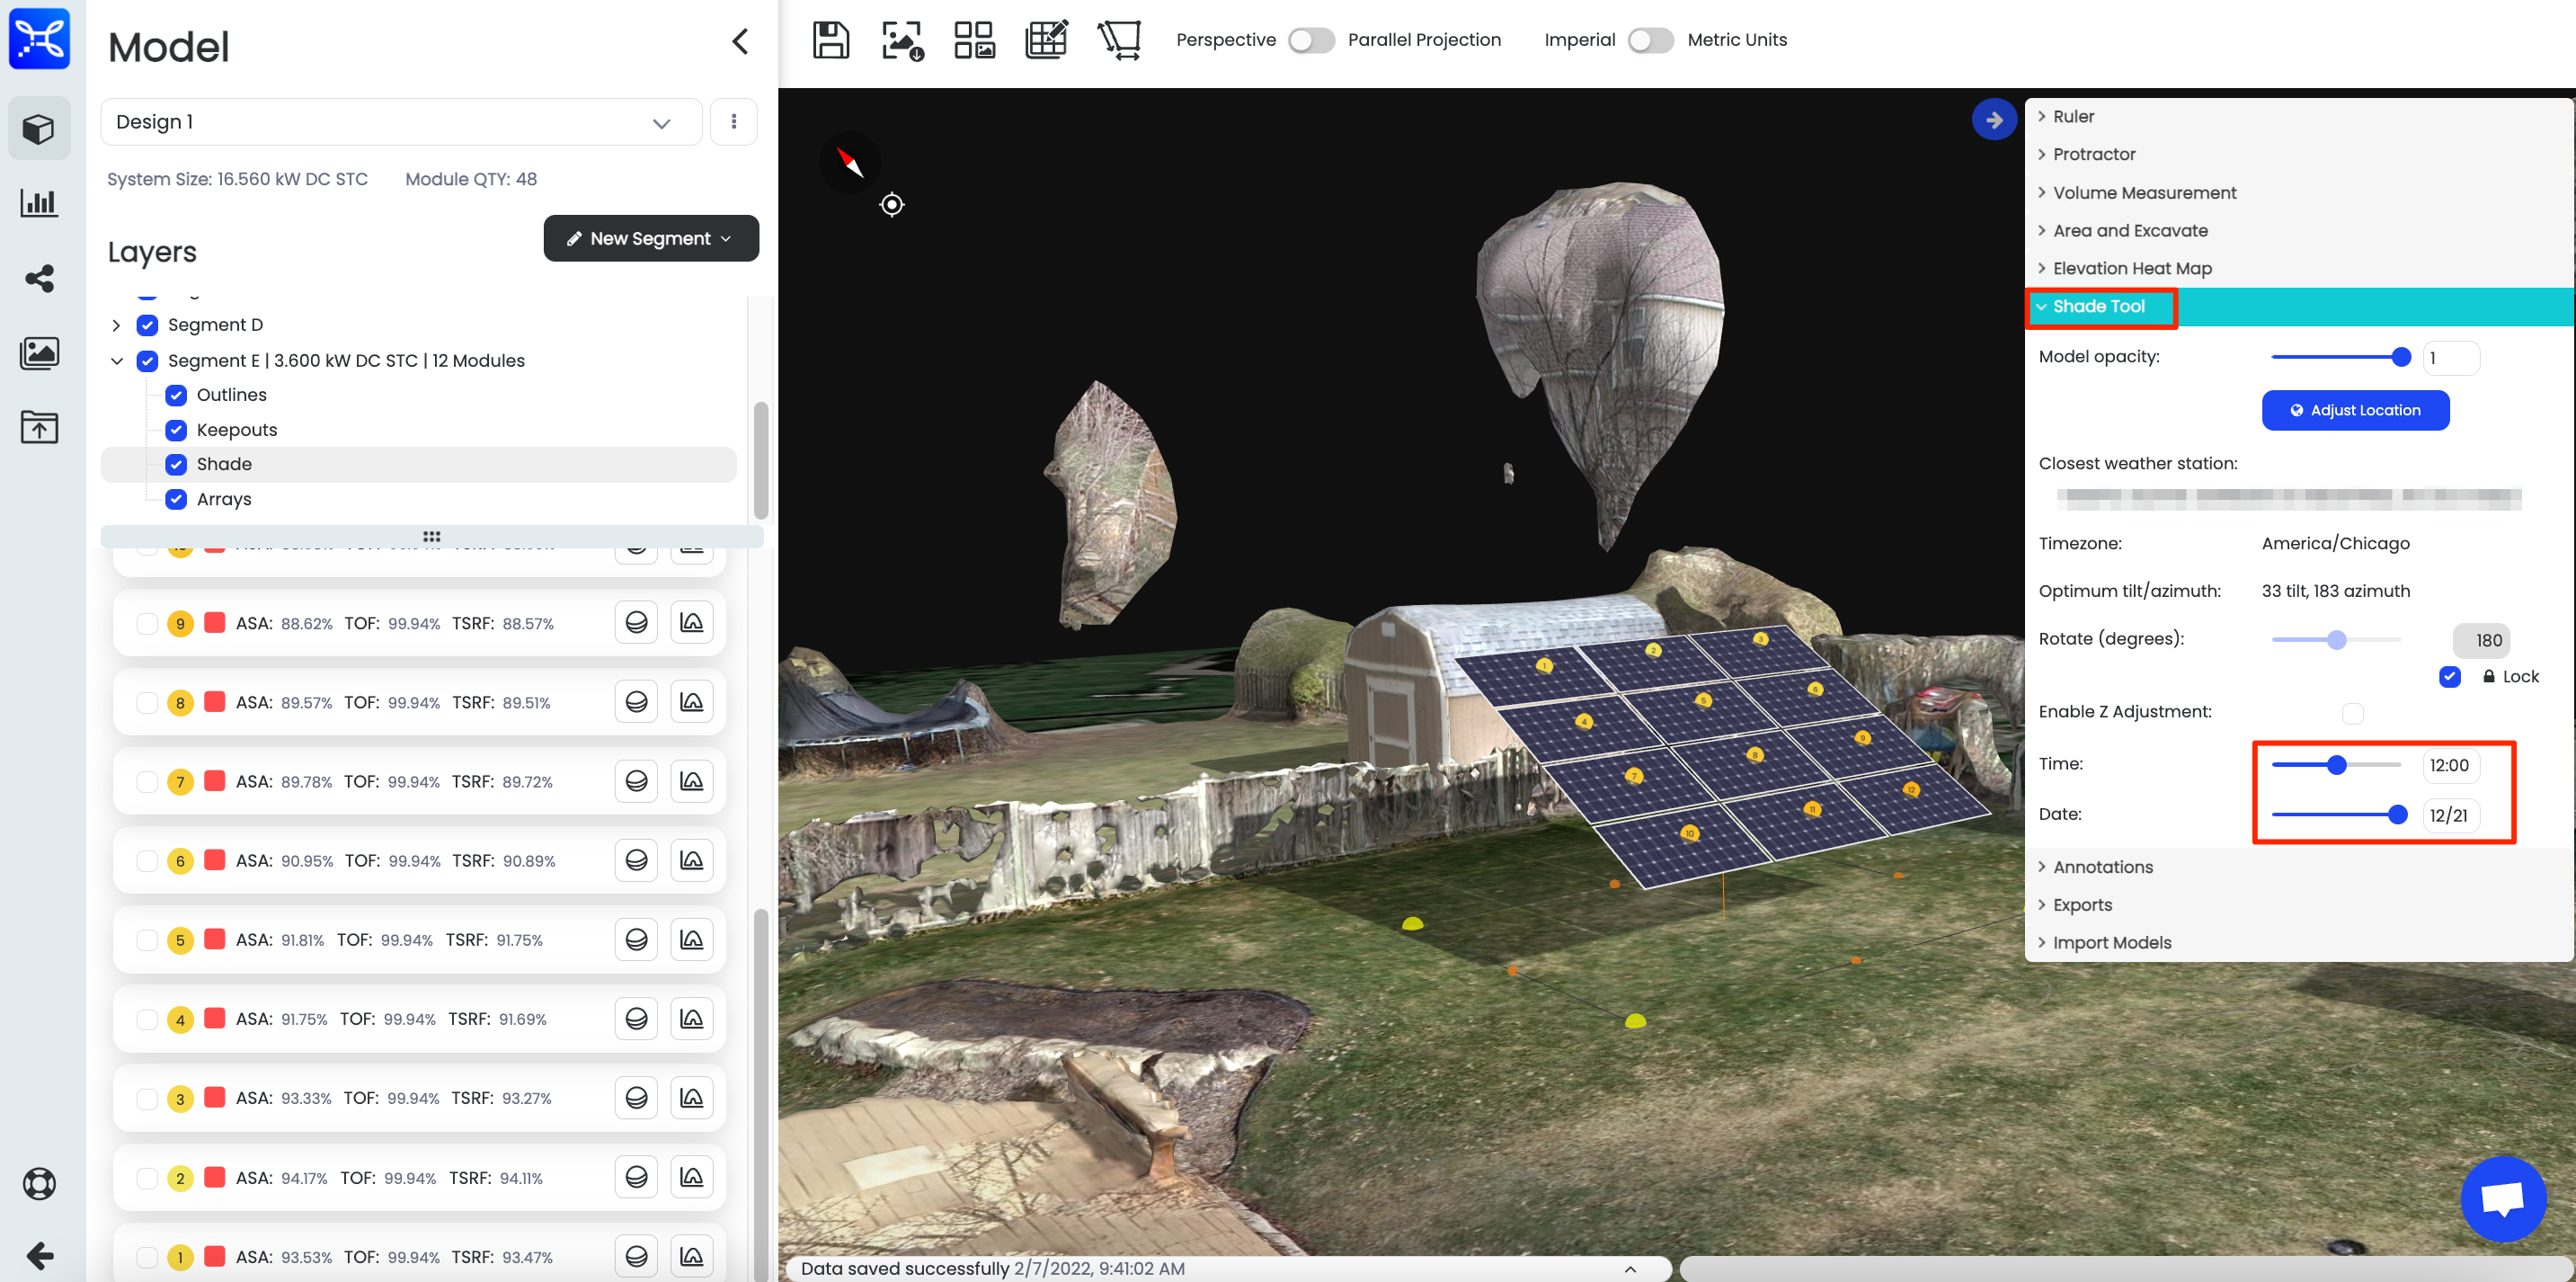
Task: Select the checkbox for module 7 row
Action: coord(147,781)
